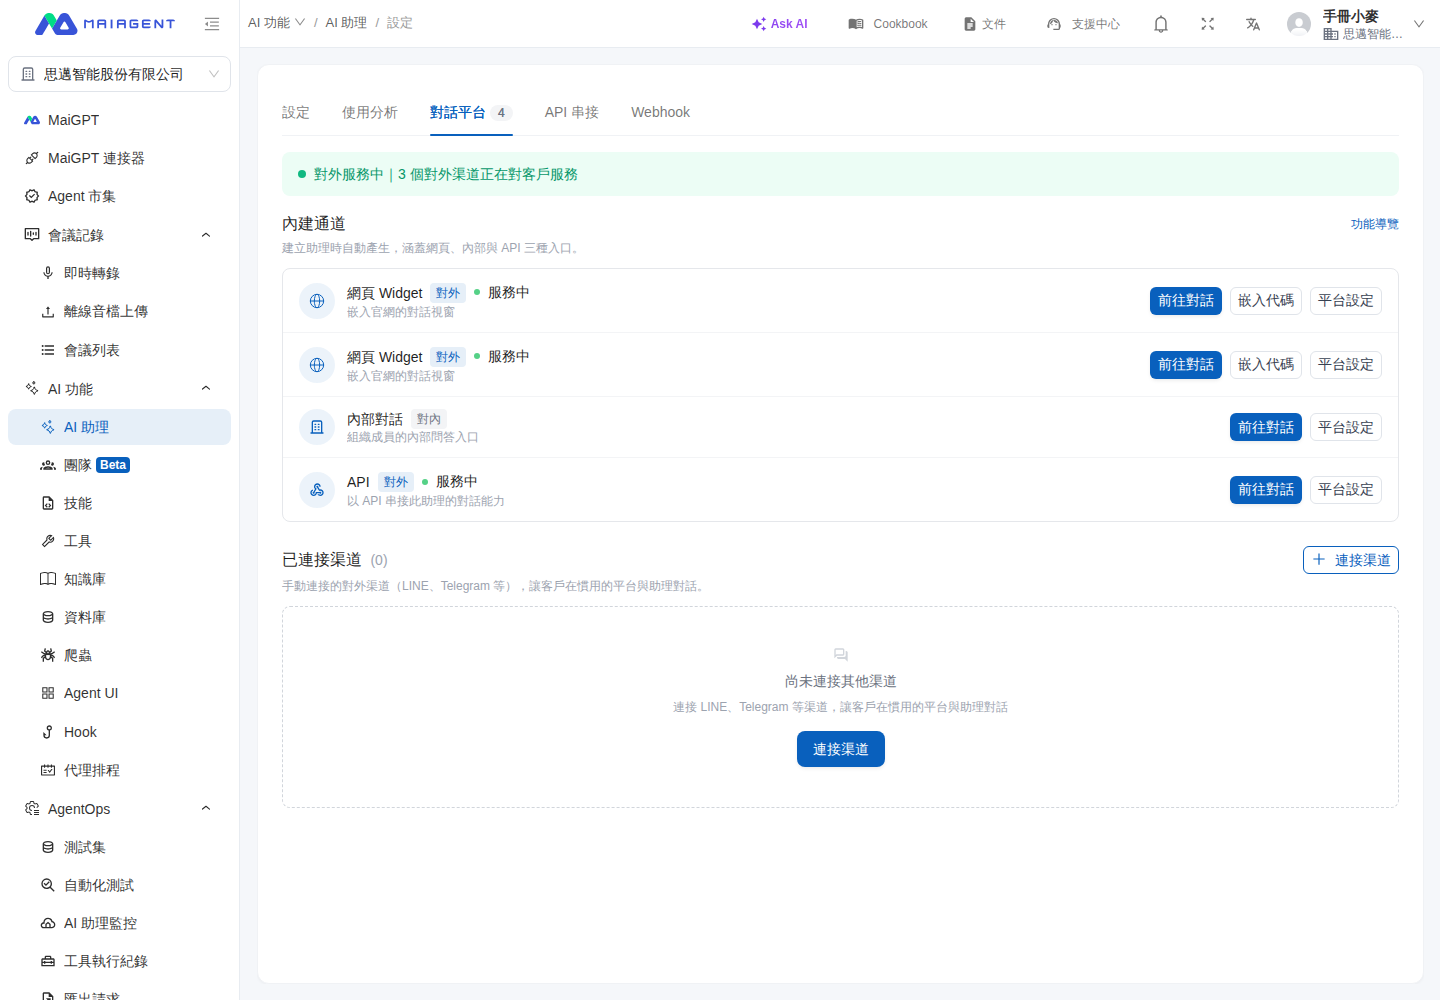The image size is (1440, 1000).
Task: Click the MaiAgent logo
Action: pos(105,24)
